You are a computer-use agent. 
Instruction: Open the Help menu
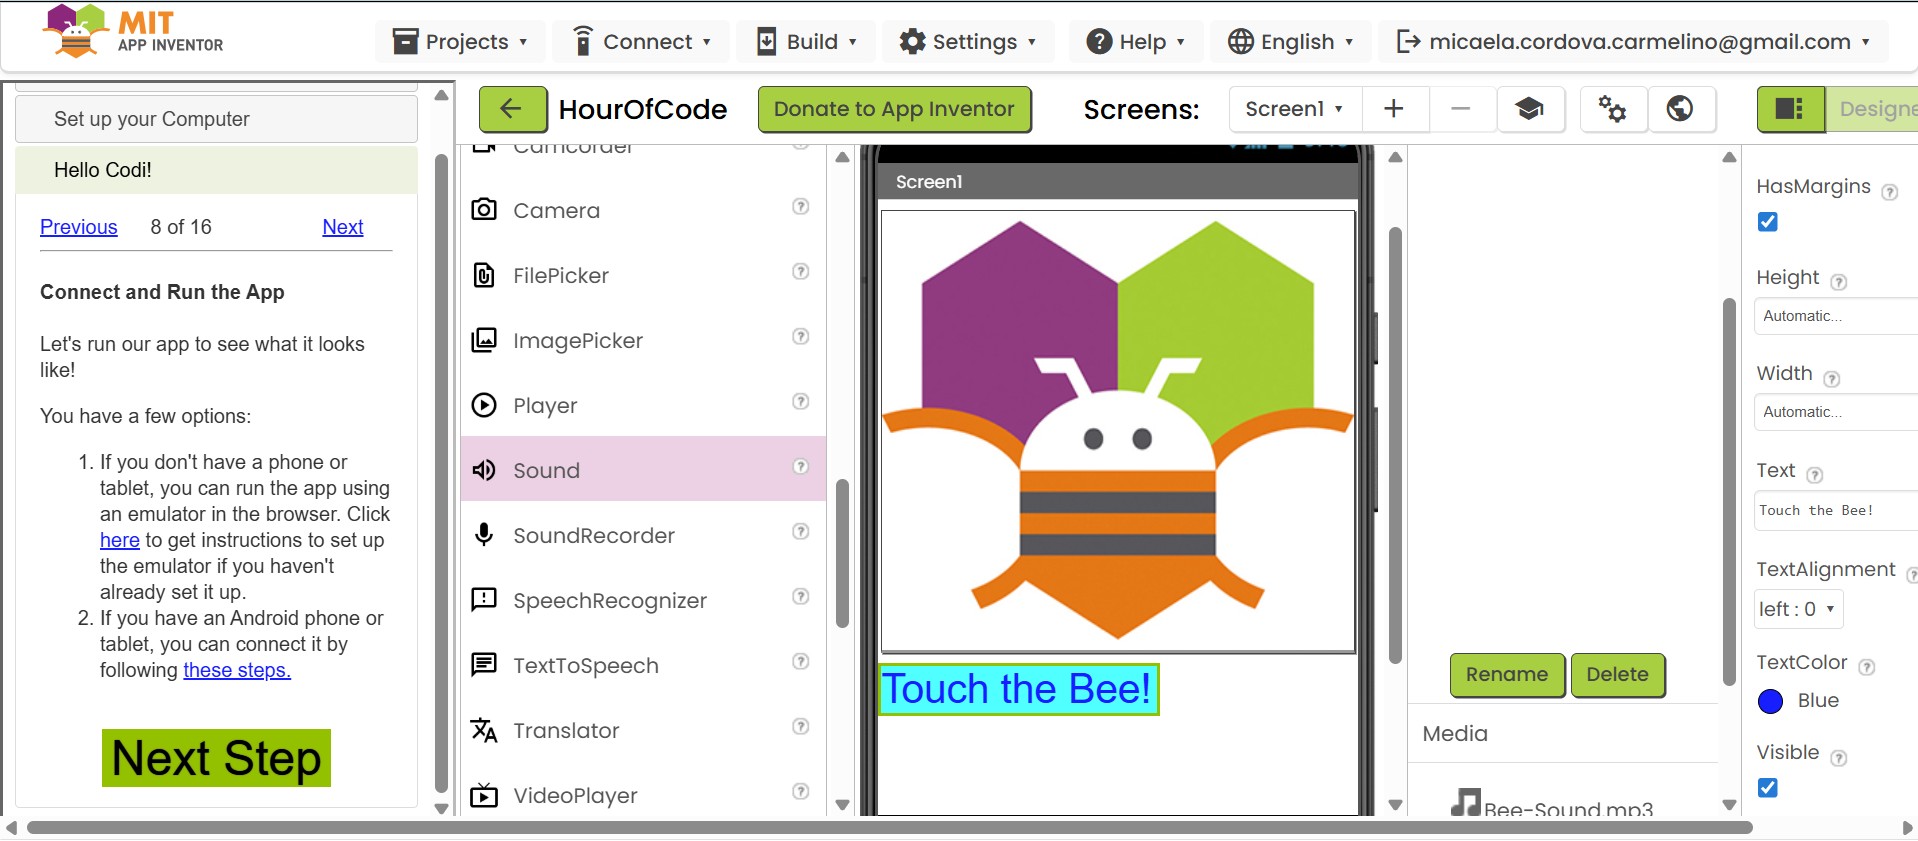[x=1136, y=42]
